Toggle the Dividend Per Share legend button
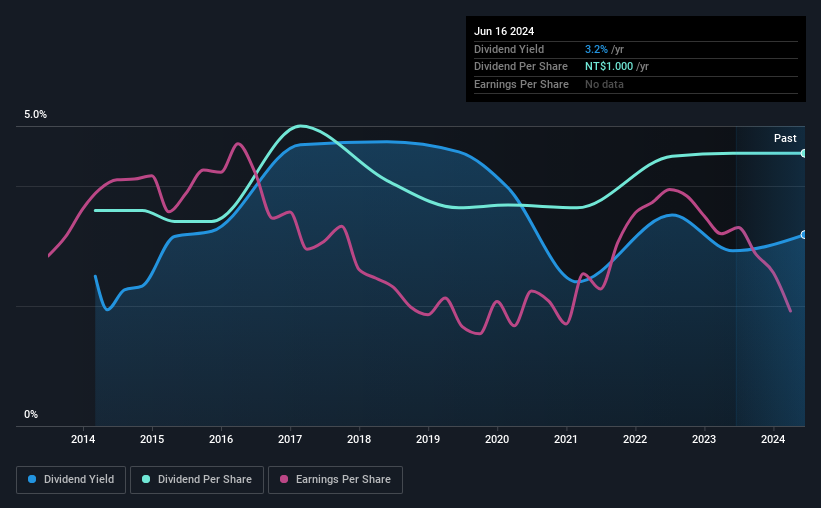 [x=197, y=480]
